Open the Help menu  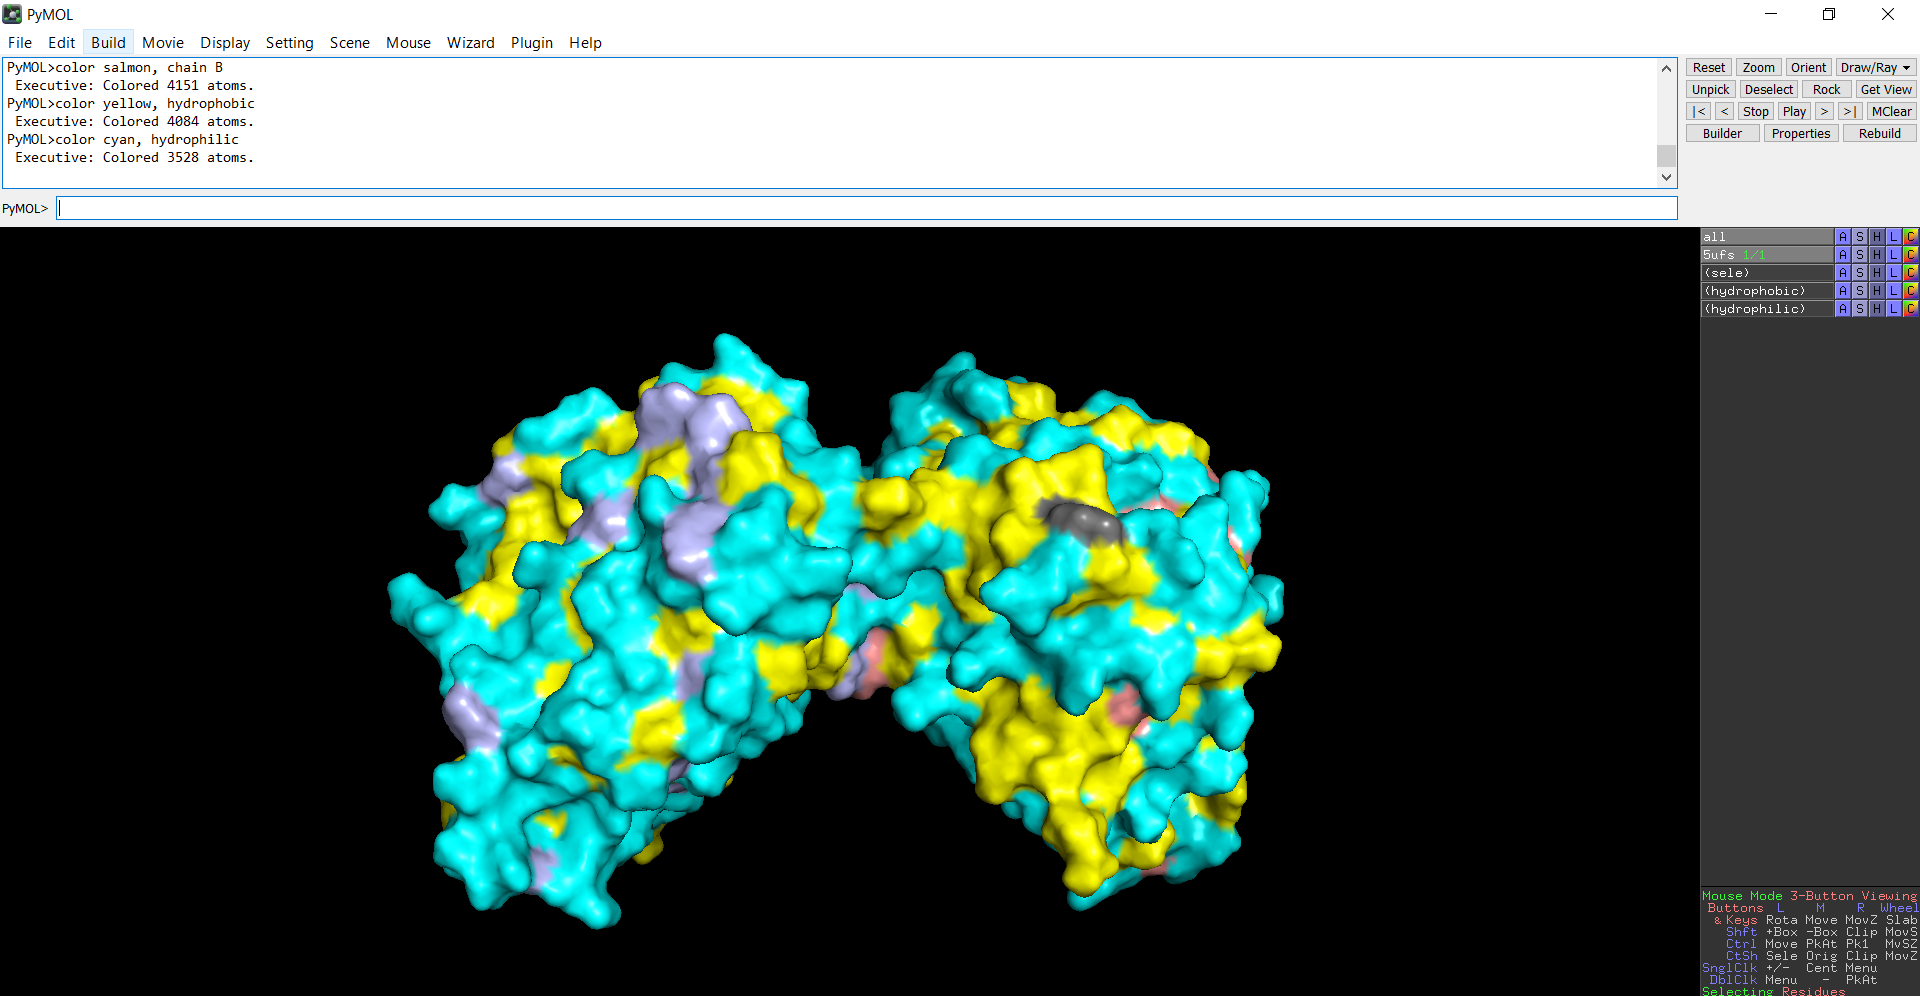pyautogui.click(x=585, y=43)
